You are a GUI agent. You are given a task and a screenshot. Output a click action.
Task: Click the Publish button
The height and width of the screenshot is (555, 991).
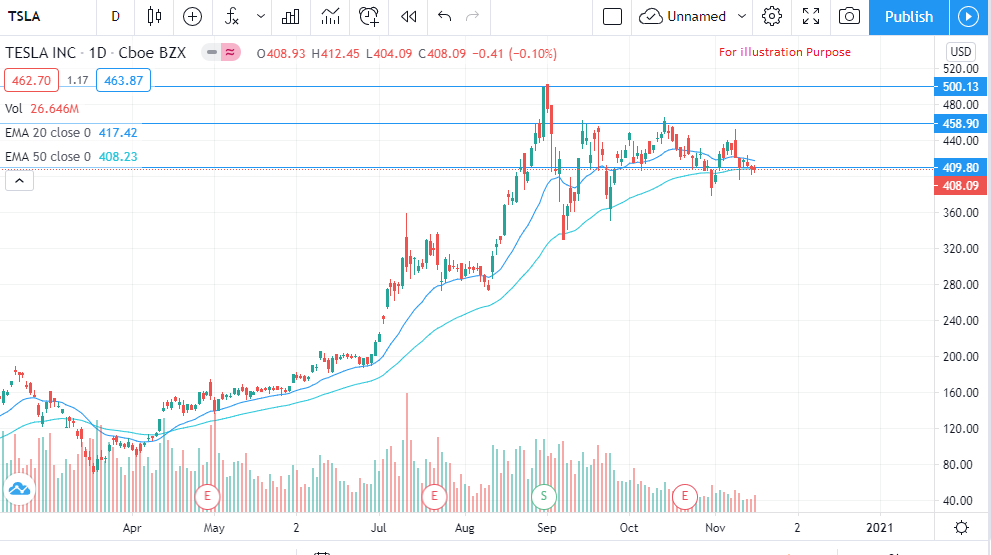point(909,16)
